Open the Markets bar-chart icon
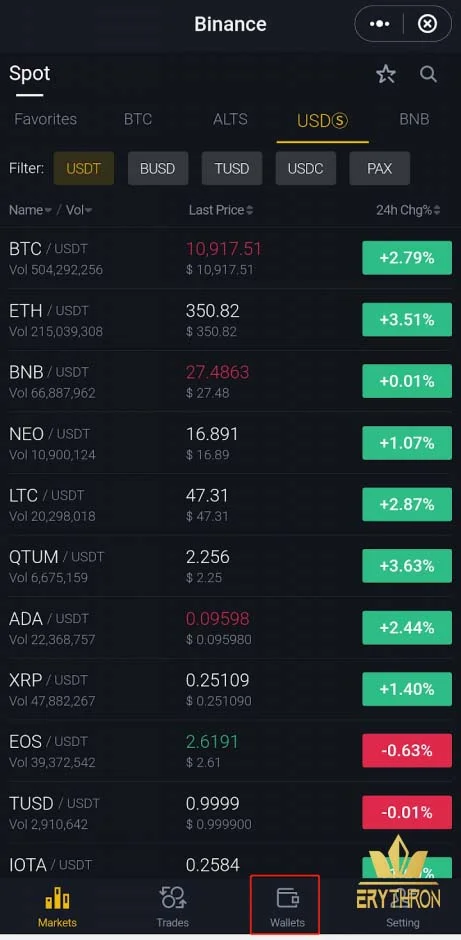461x940 pixels. 58,899
